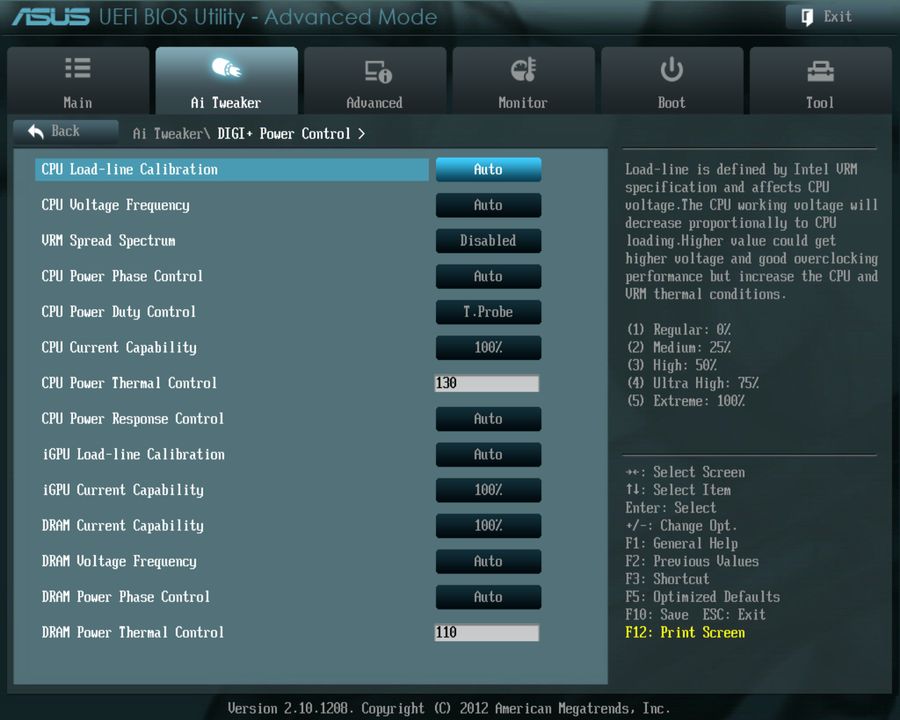
Task: Select DRAM Power Phase Control label
Action: pos(126,597)
